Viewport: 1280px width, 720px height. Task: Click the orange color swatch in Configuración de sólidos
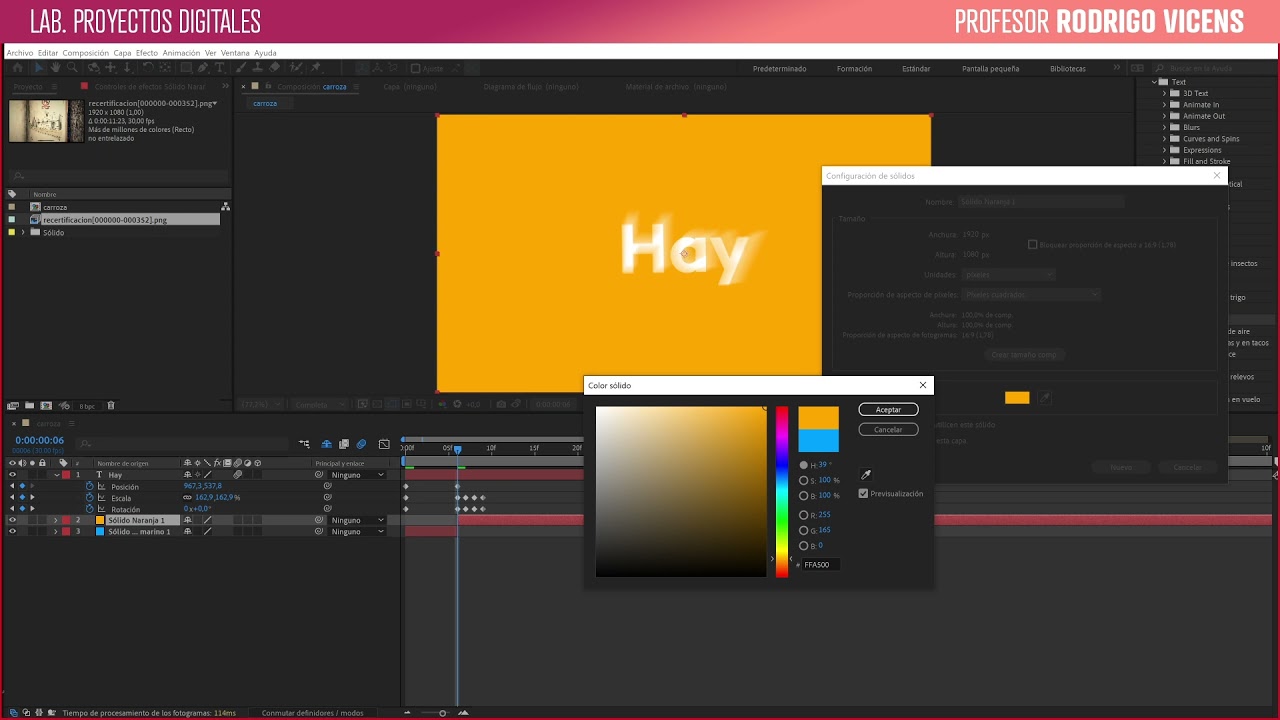click(1017, 398)
